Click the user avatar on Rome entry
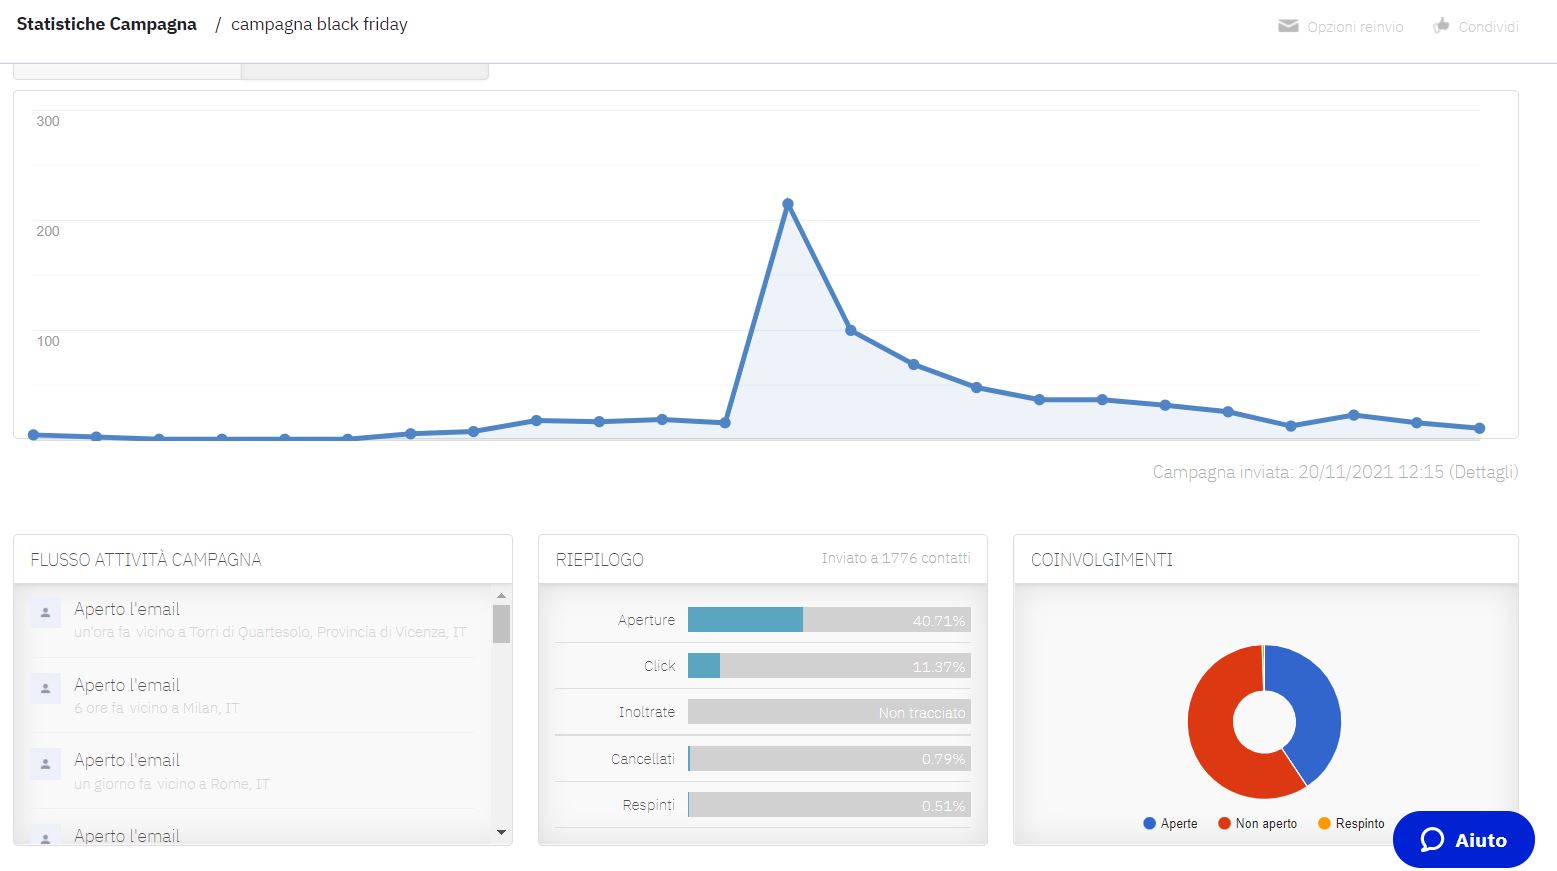This screenshot has height=871, width=1557. point(46,764)
